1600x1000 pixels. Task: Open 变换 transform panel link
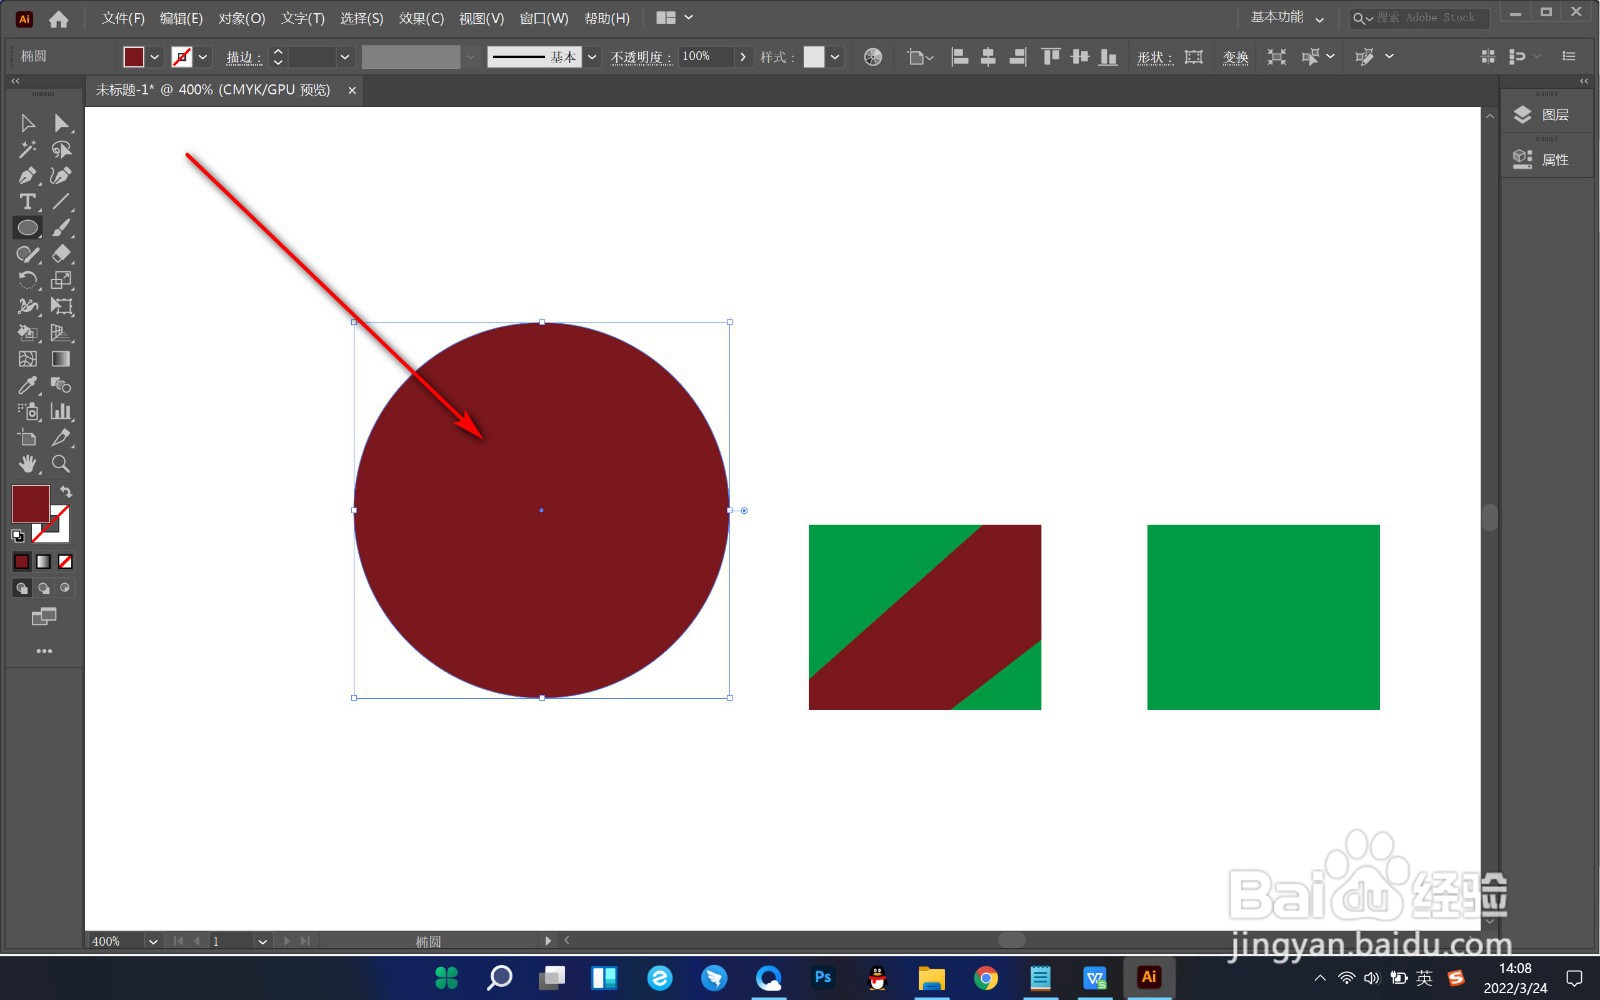click(1236, 57)
